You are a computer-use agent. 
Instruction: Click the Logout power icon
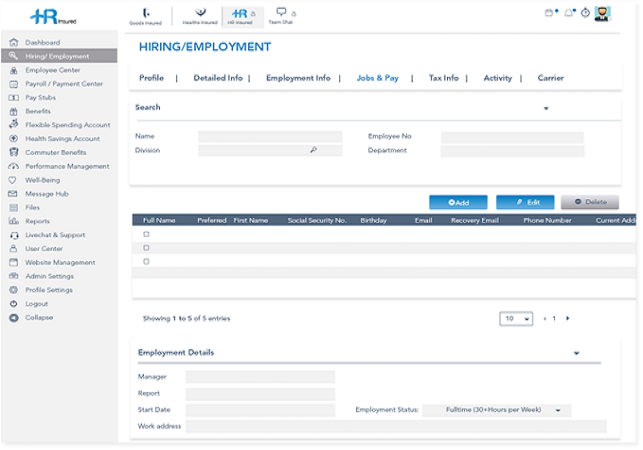coord(14,304)
